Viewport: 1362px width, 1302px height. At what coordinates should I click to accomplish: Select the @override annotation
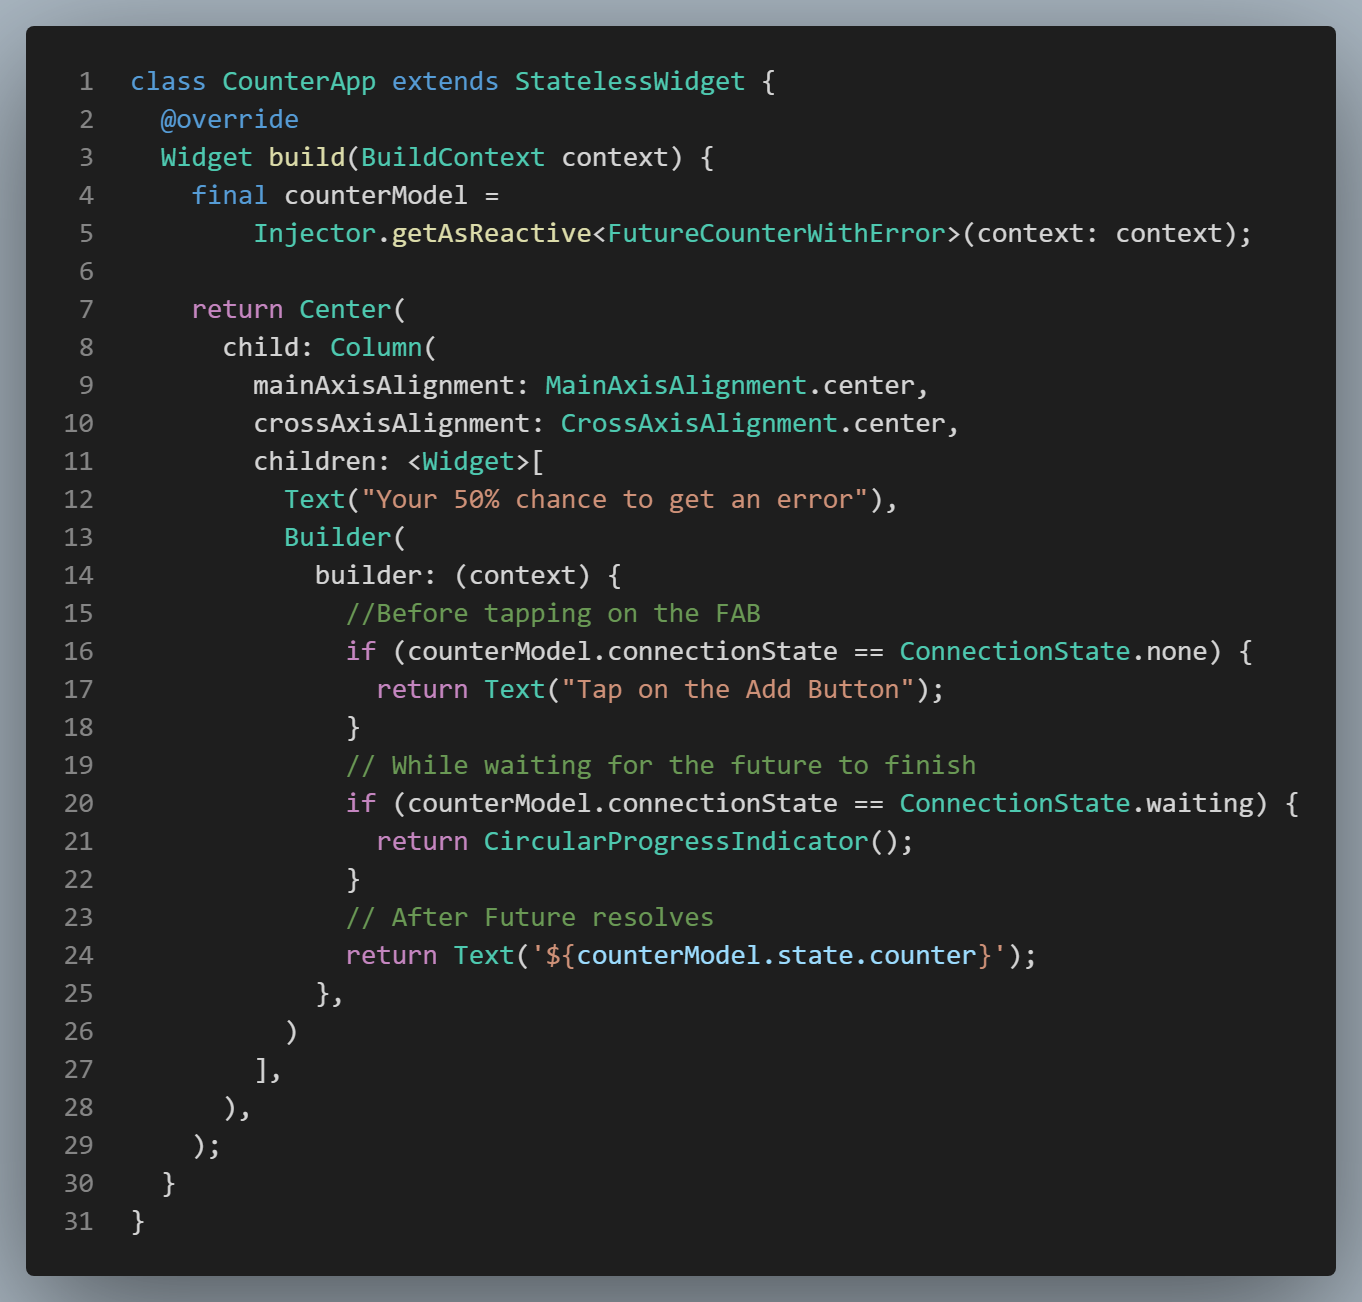[231, 119]
